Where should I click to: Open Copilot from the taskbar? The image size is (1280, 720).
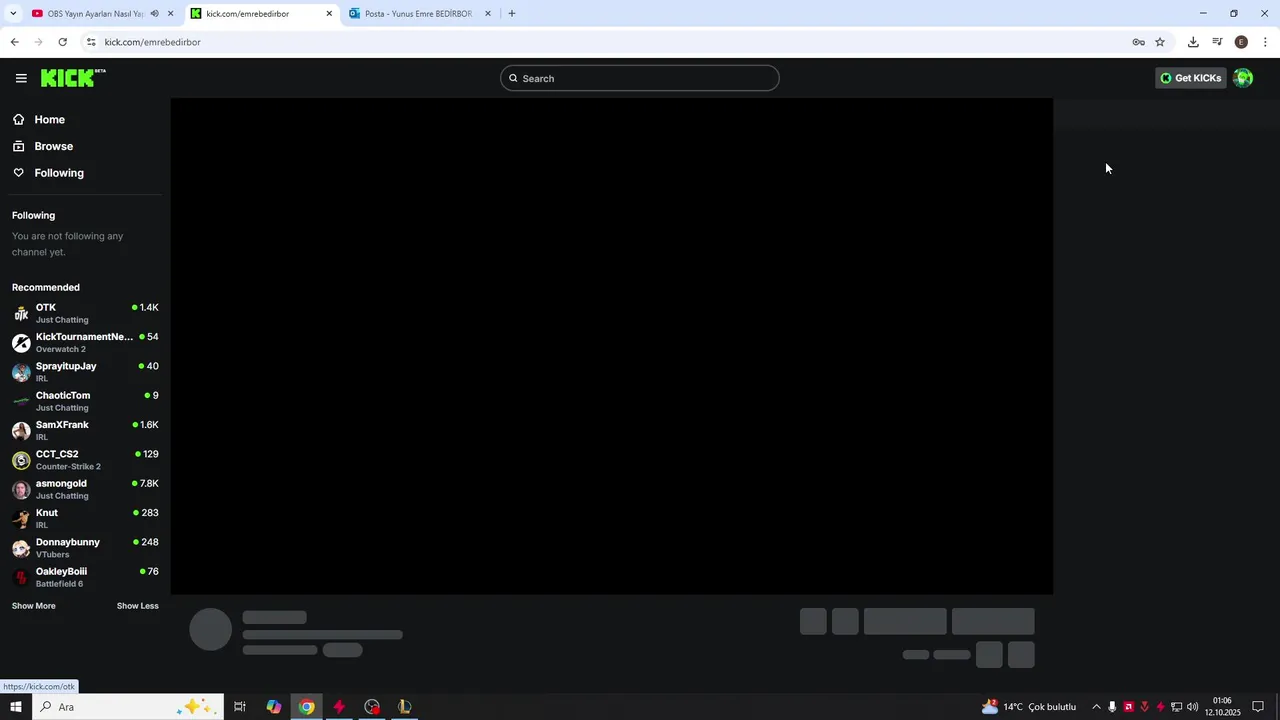pos(273,707)
